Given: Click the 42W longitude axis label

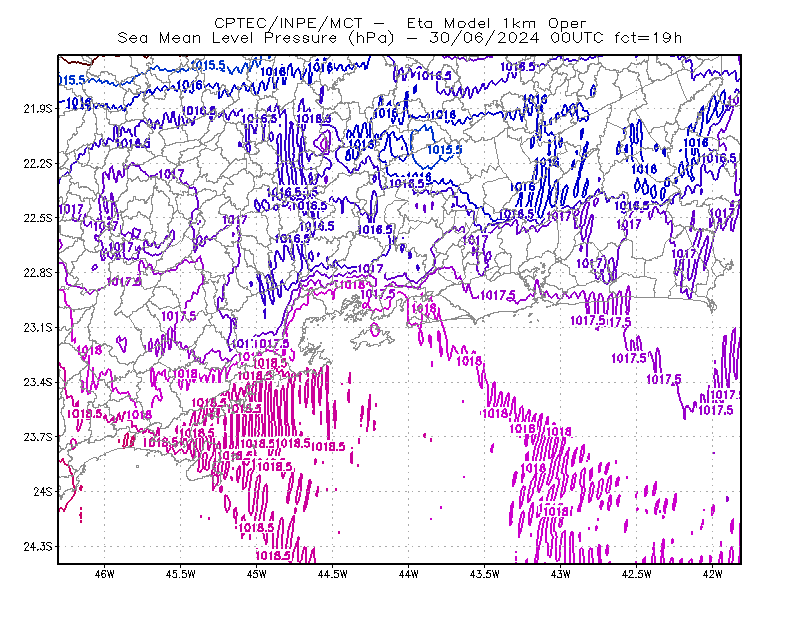Looking at the screenshot, I should point(712,574).
